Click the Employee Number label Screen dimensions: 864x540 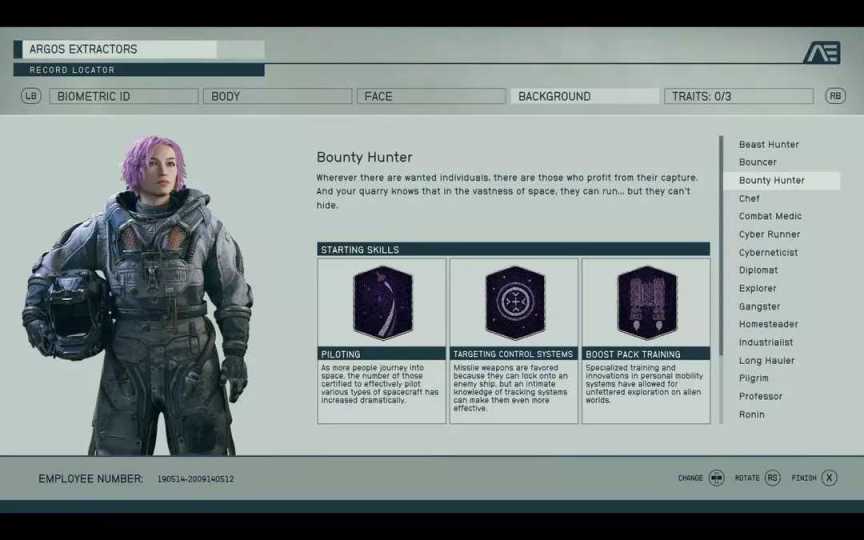90,479
